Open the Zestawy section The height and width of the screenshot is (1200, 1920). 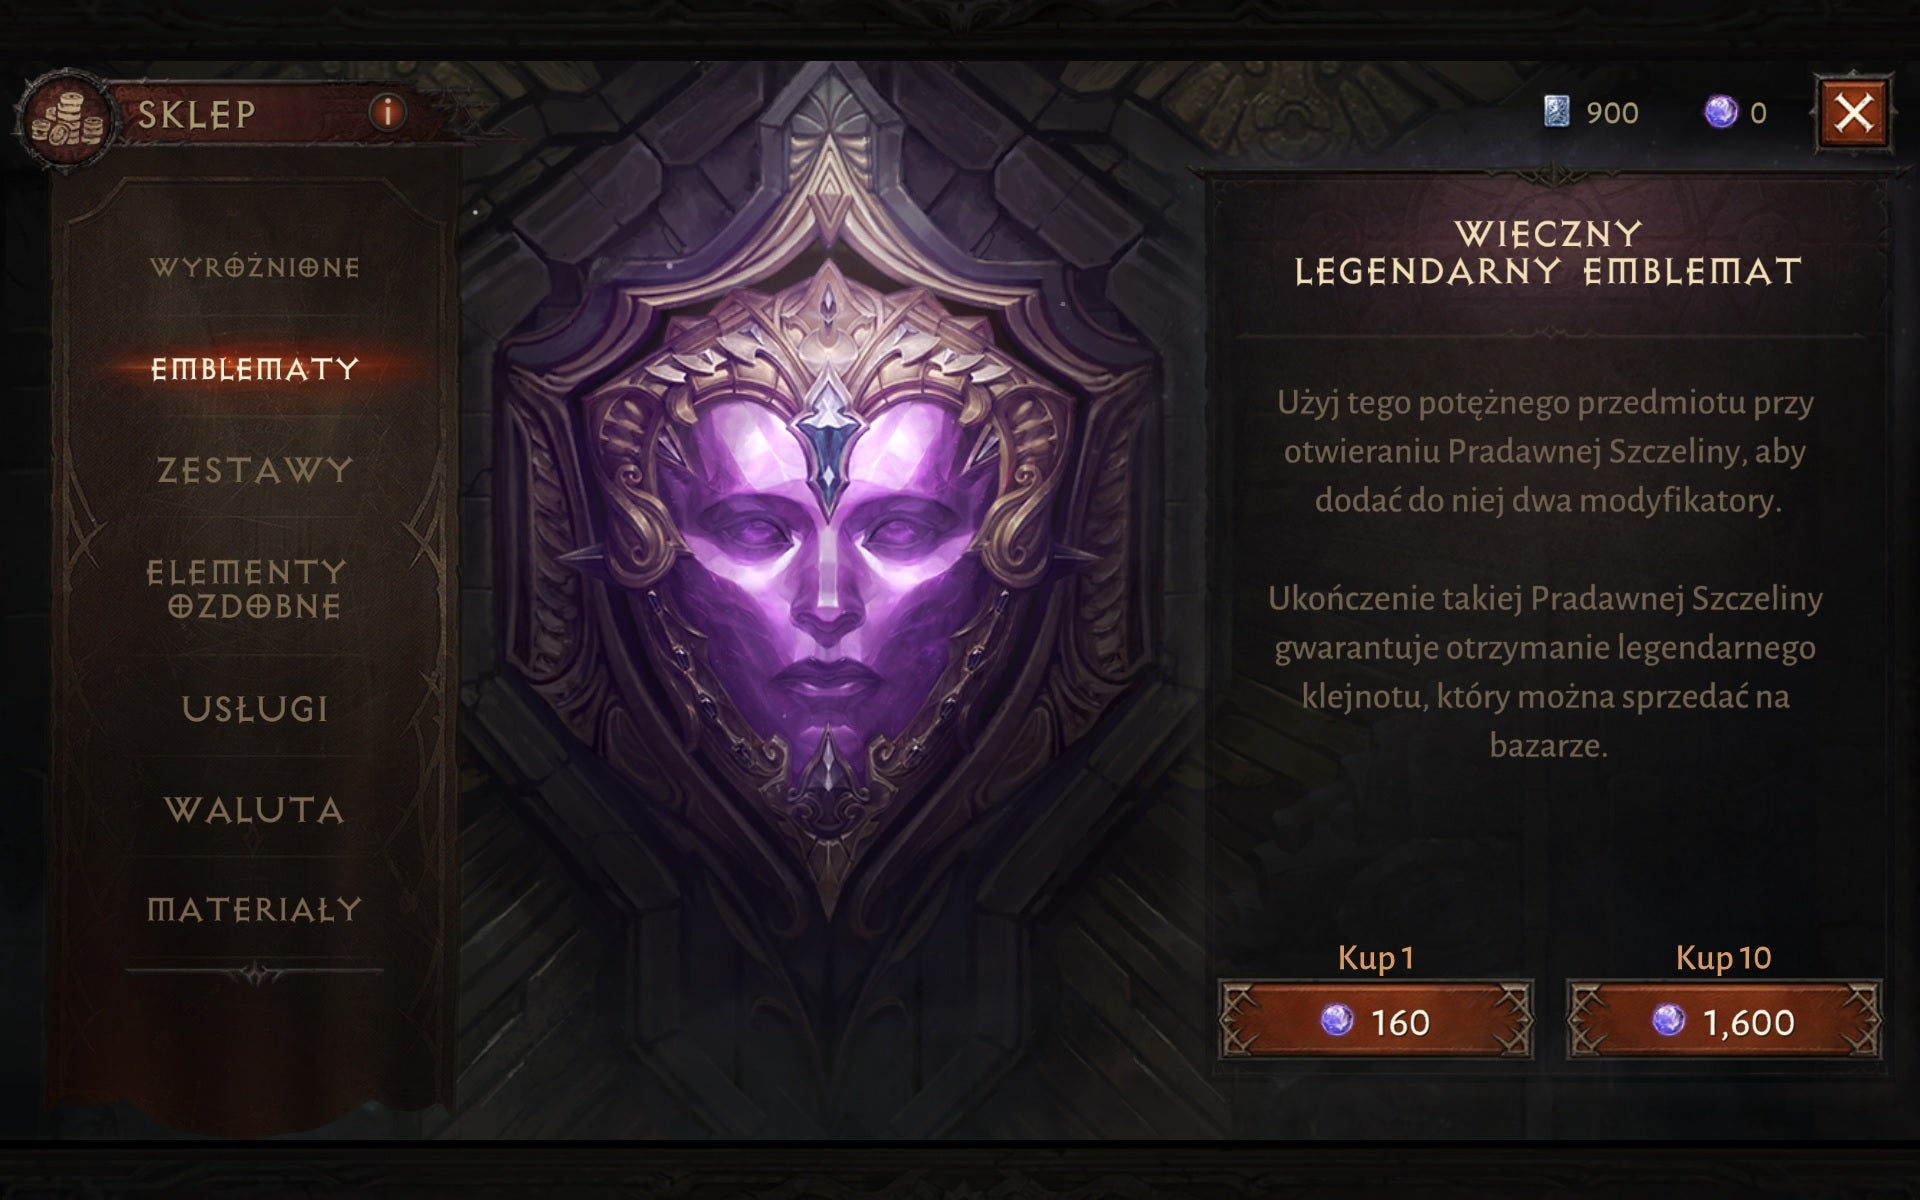[x=255, y=470]
